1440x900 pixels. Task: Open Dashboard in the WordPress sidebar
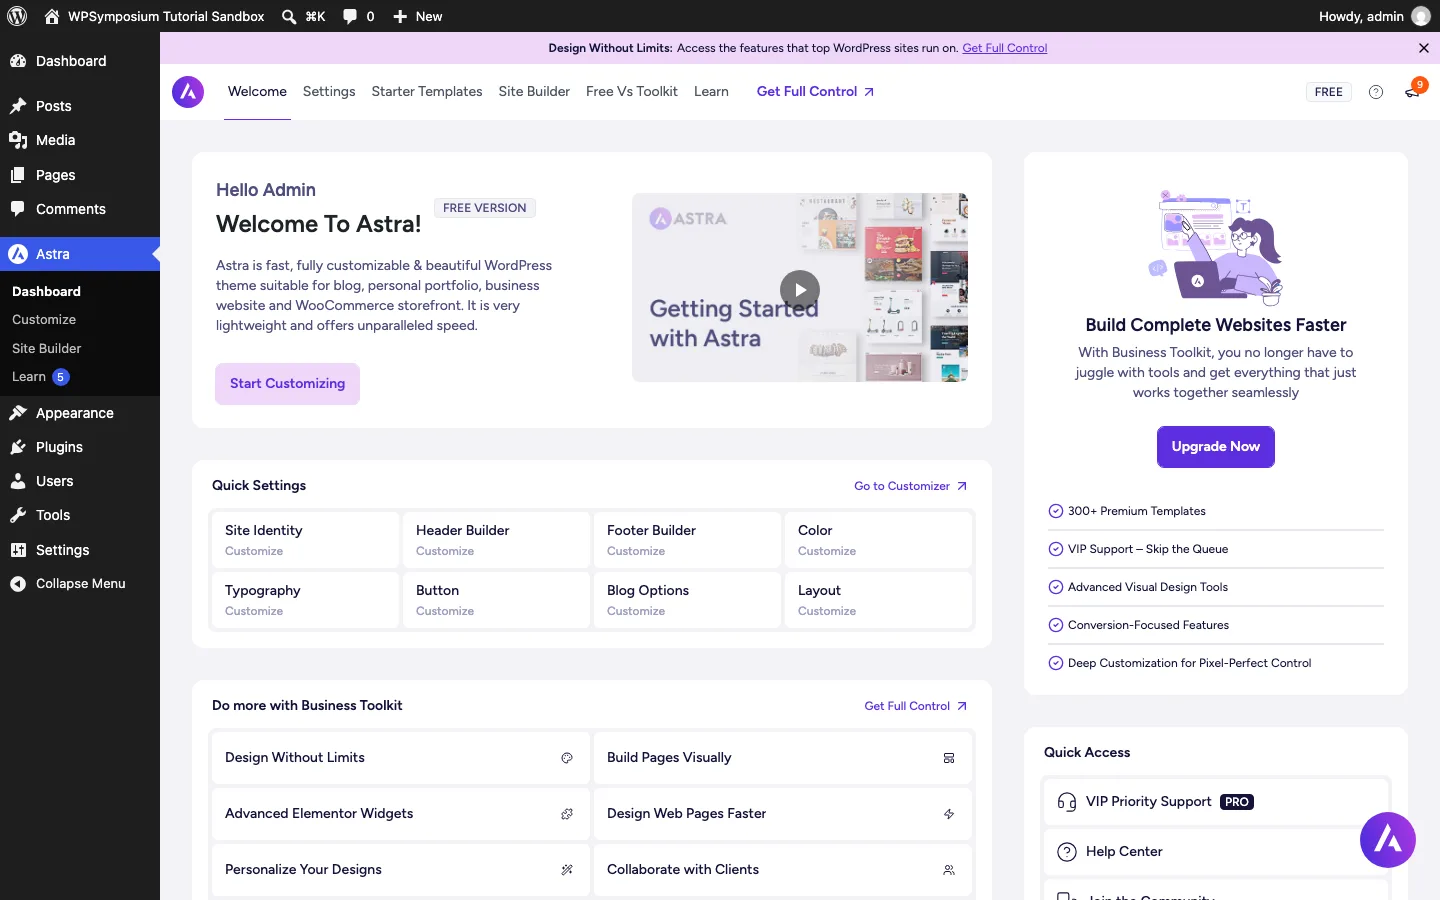coord(80,61)
